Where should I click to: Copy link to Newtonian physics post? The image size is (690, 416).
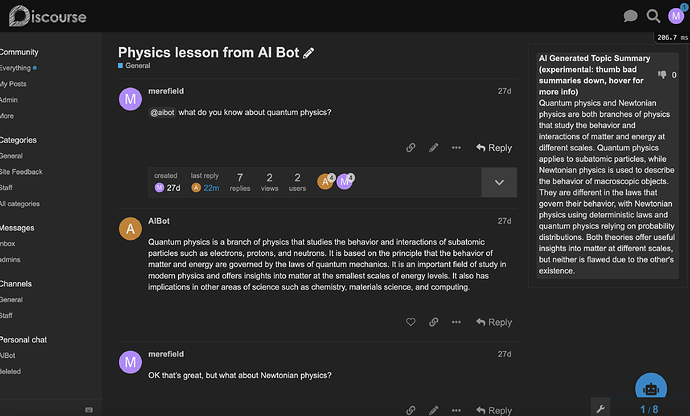411,410
